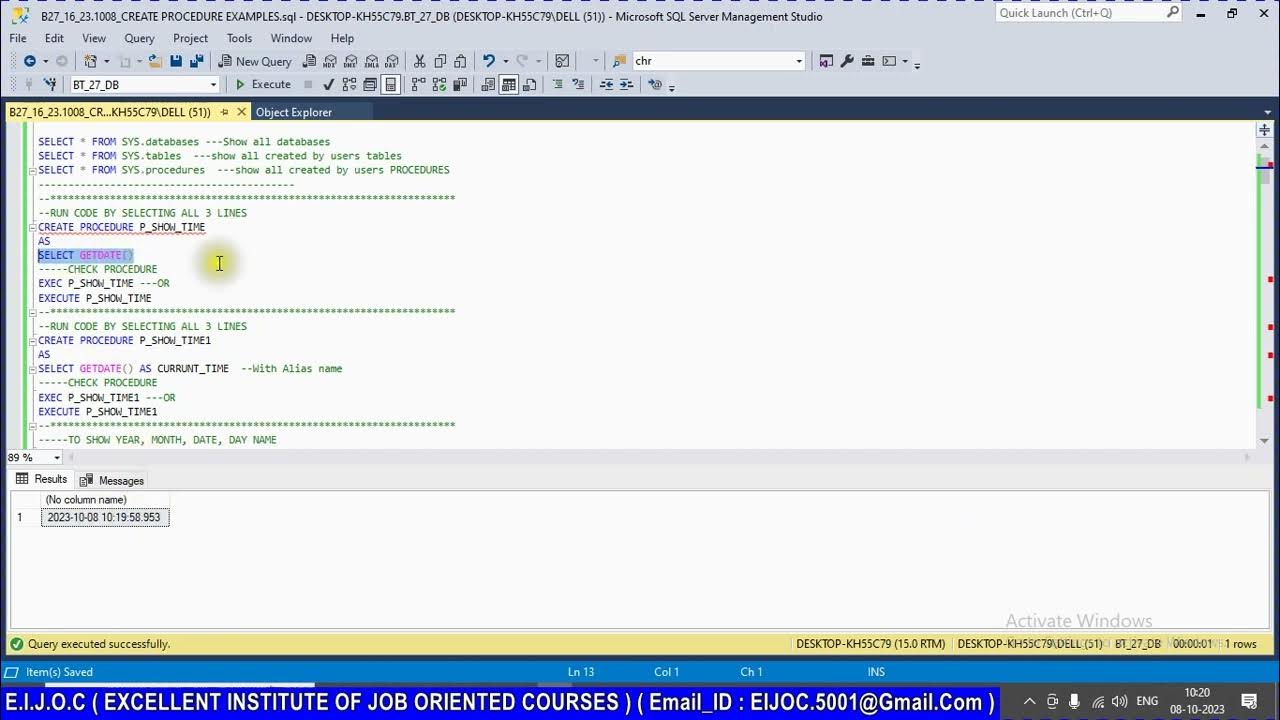Viewport: 1280px width, 720px height.
Task: Save the current SQL file
Action: coord(176,61)
